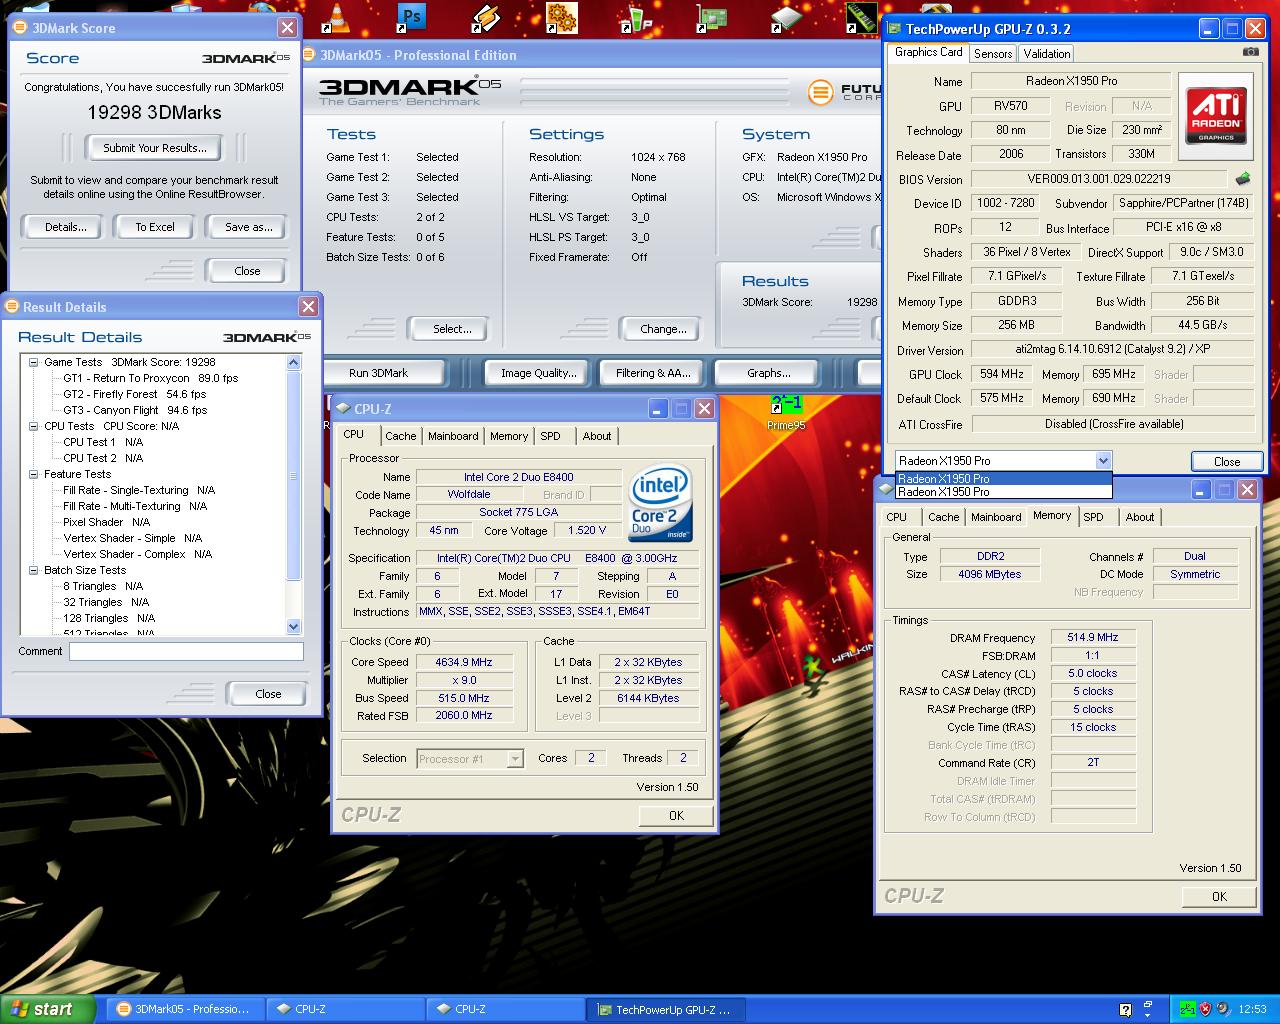Click the Graphs button in 3DMark05
The image size is (1280, 1024).
(x=769, y=373)
